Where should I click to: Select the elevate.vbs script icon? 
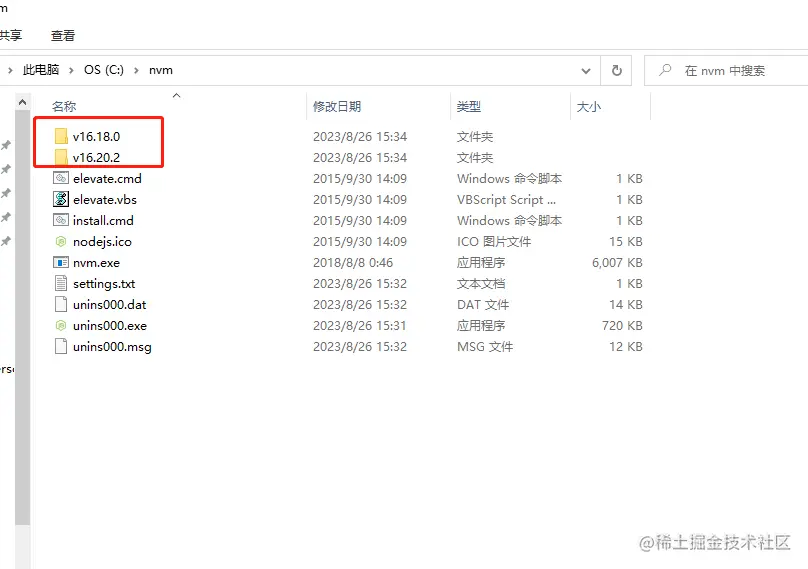tap(61, 199)
